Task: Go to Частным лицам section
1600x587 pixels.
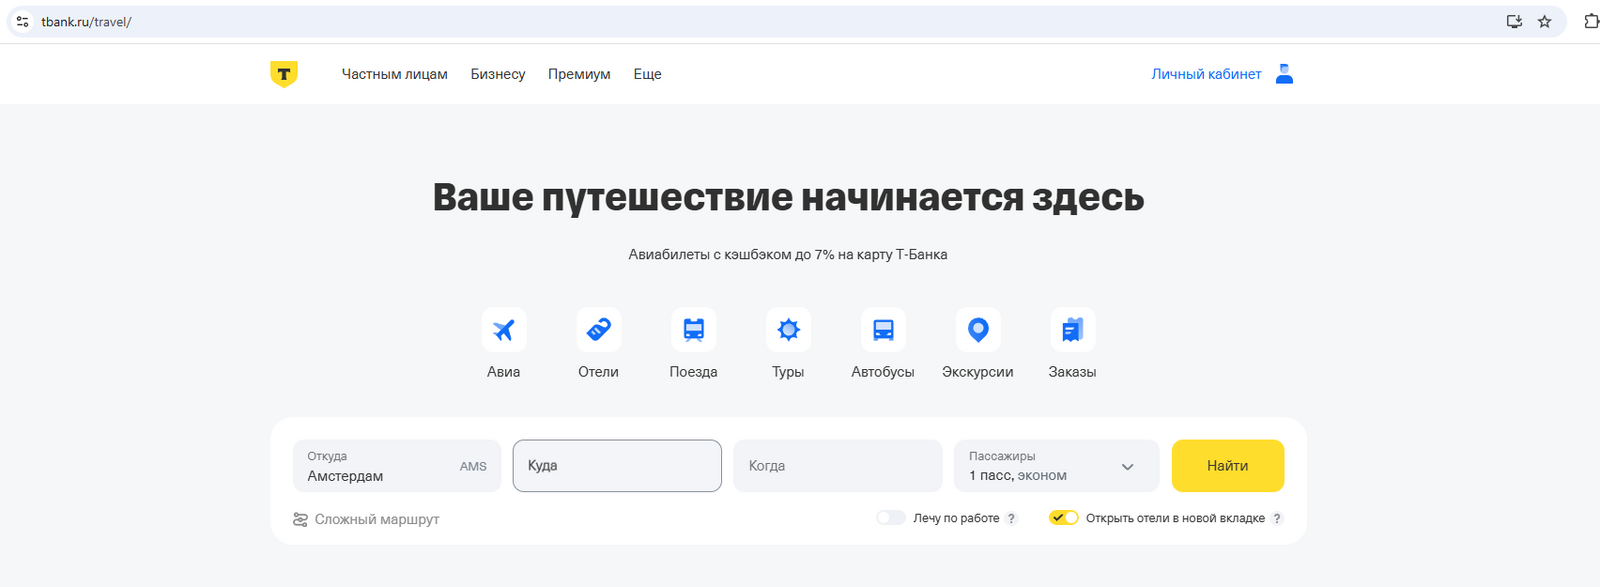Action: [x=395, y=74]
